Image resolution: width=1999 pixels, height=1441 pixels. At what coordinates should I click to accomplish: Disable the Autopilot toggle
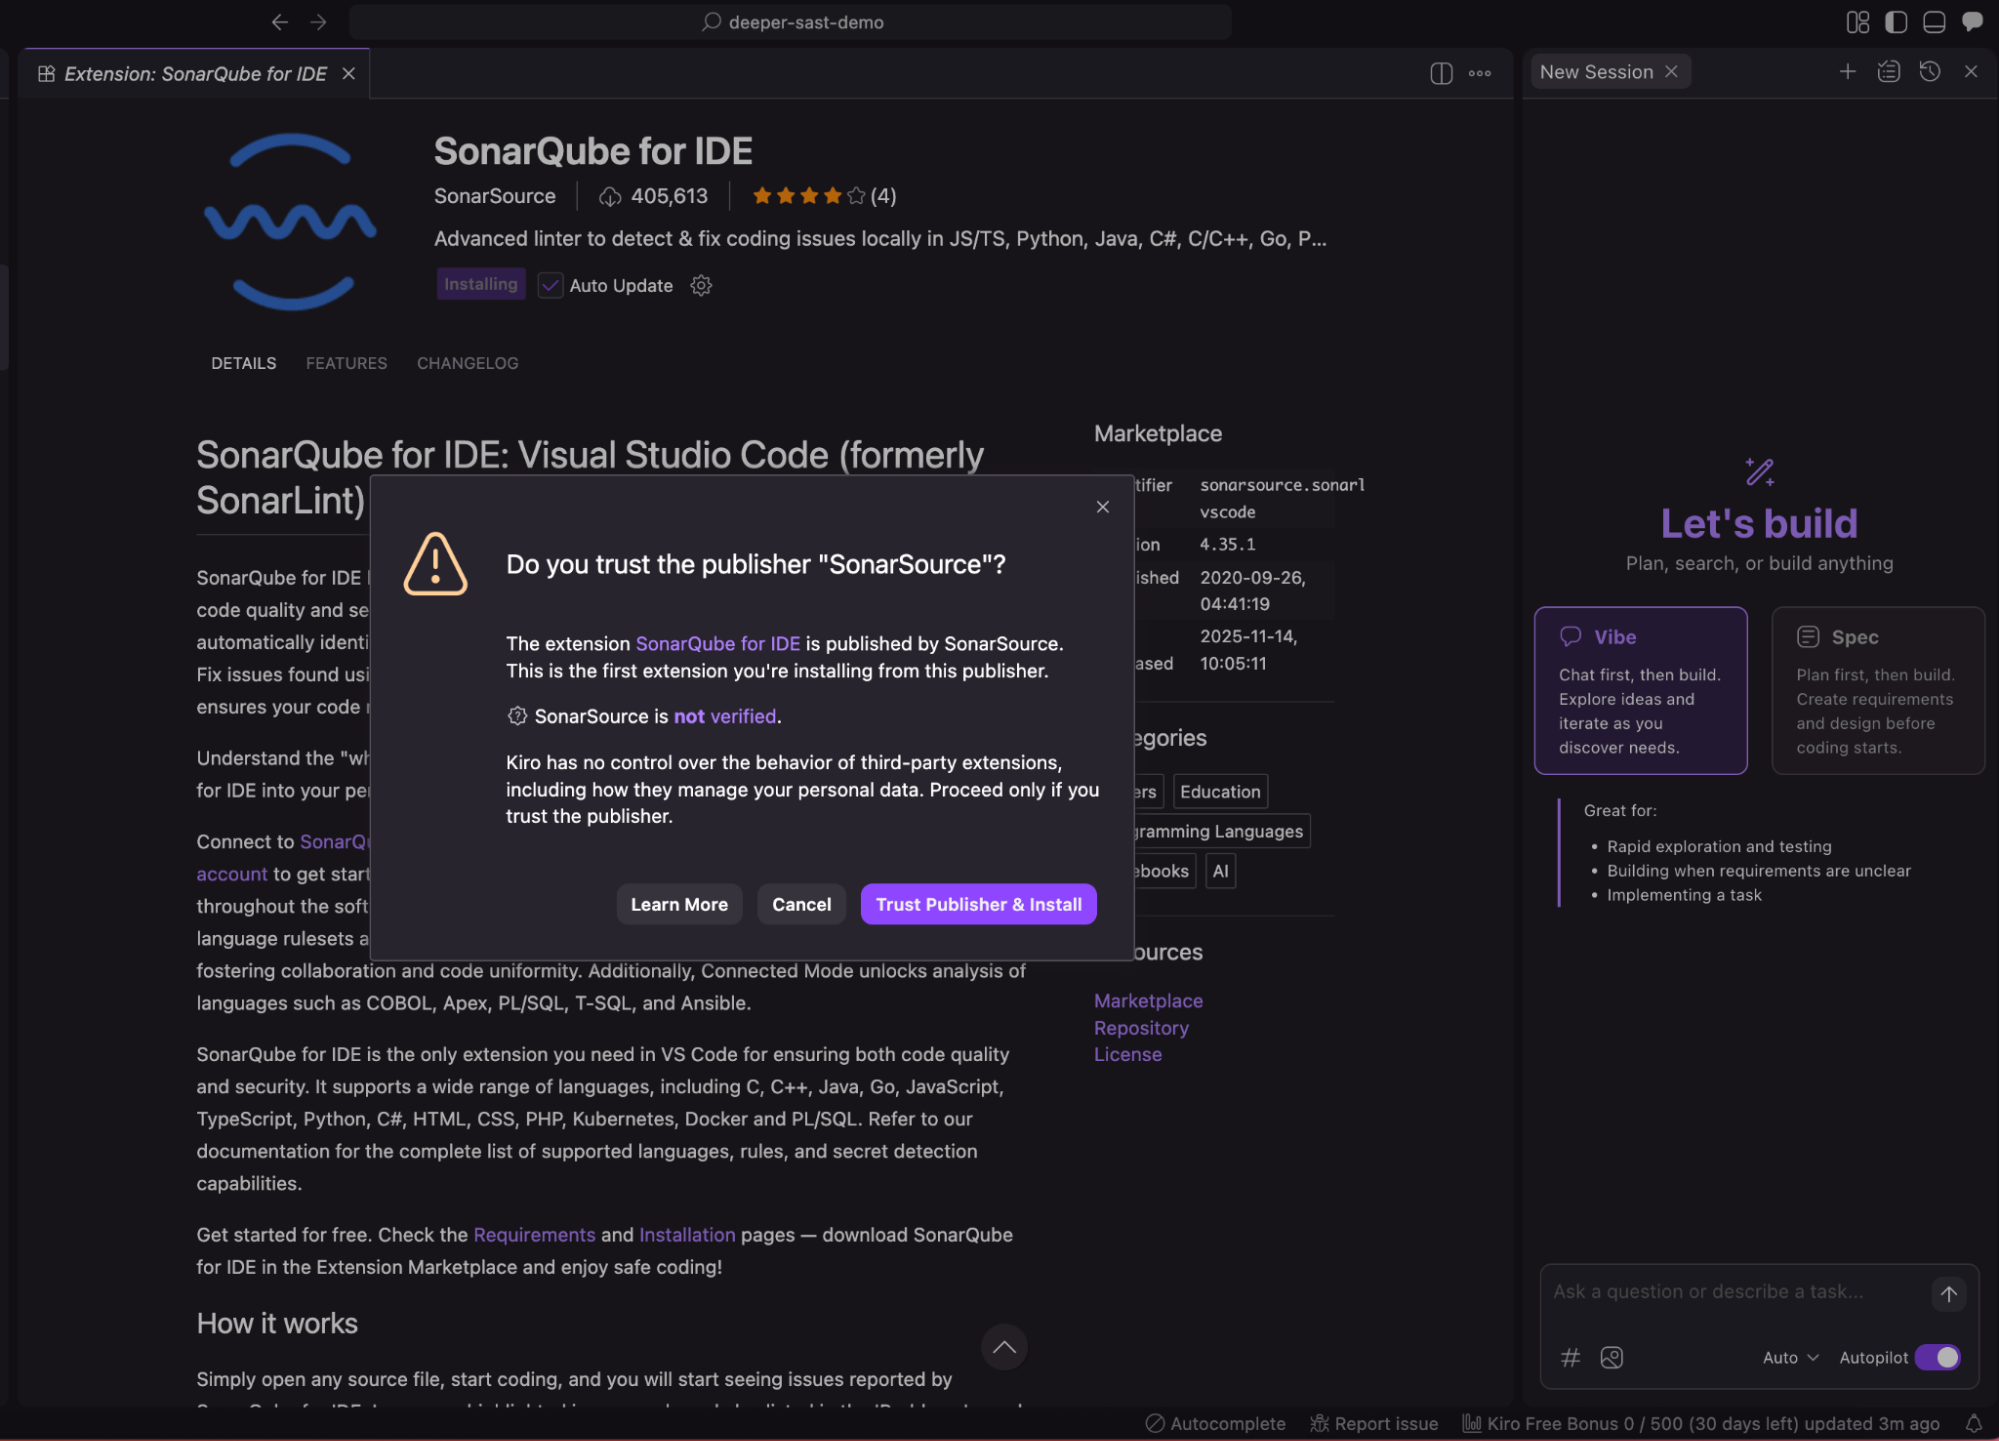pyautogui.click(x=1938, y=1357)
